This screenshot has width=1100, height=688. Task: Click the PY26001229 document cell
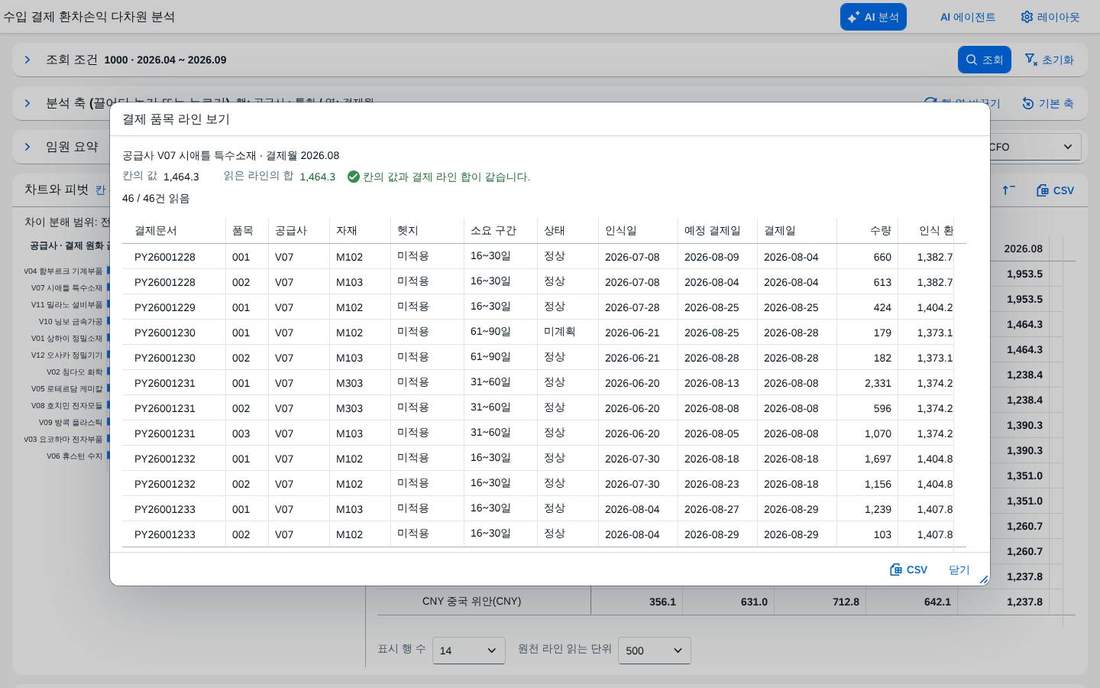tap(165, 308)
